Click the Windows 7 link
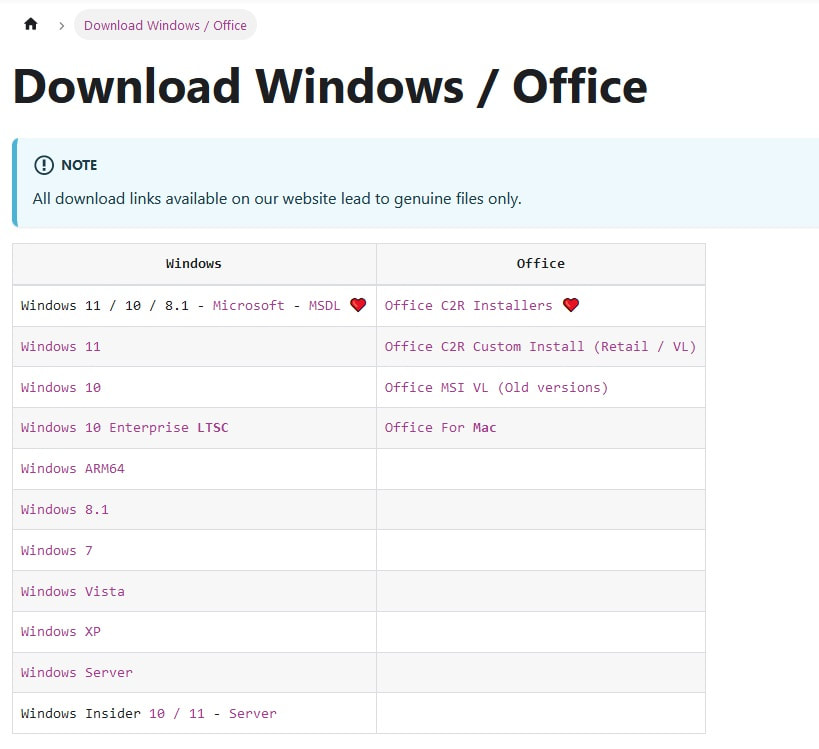Viewport: 819px width, 749px height. (57, 550)
